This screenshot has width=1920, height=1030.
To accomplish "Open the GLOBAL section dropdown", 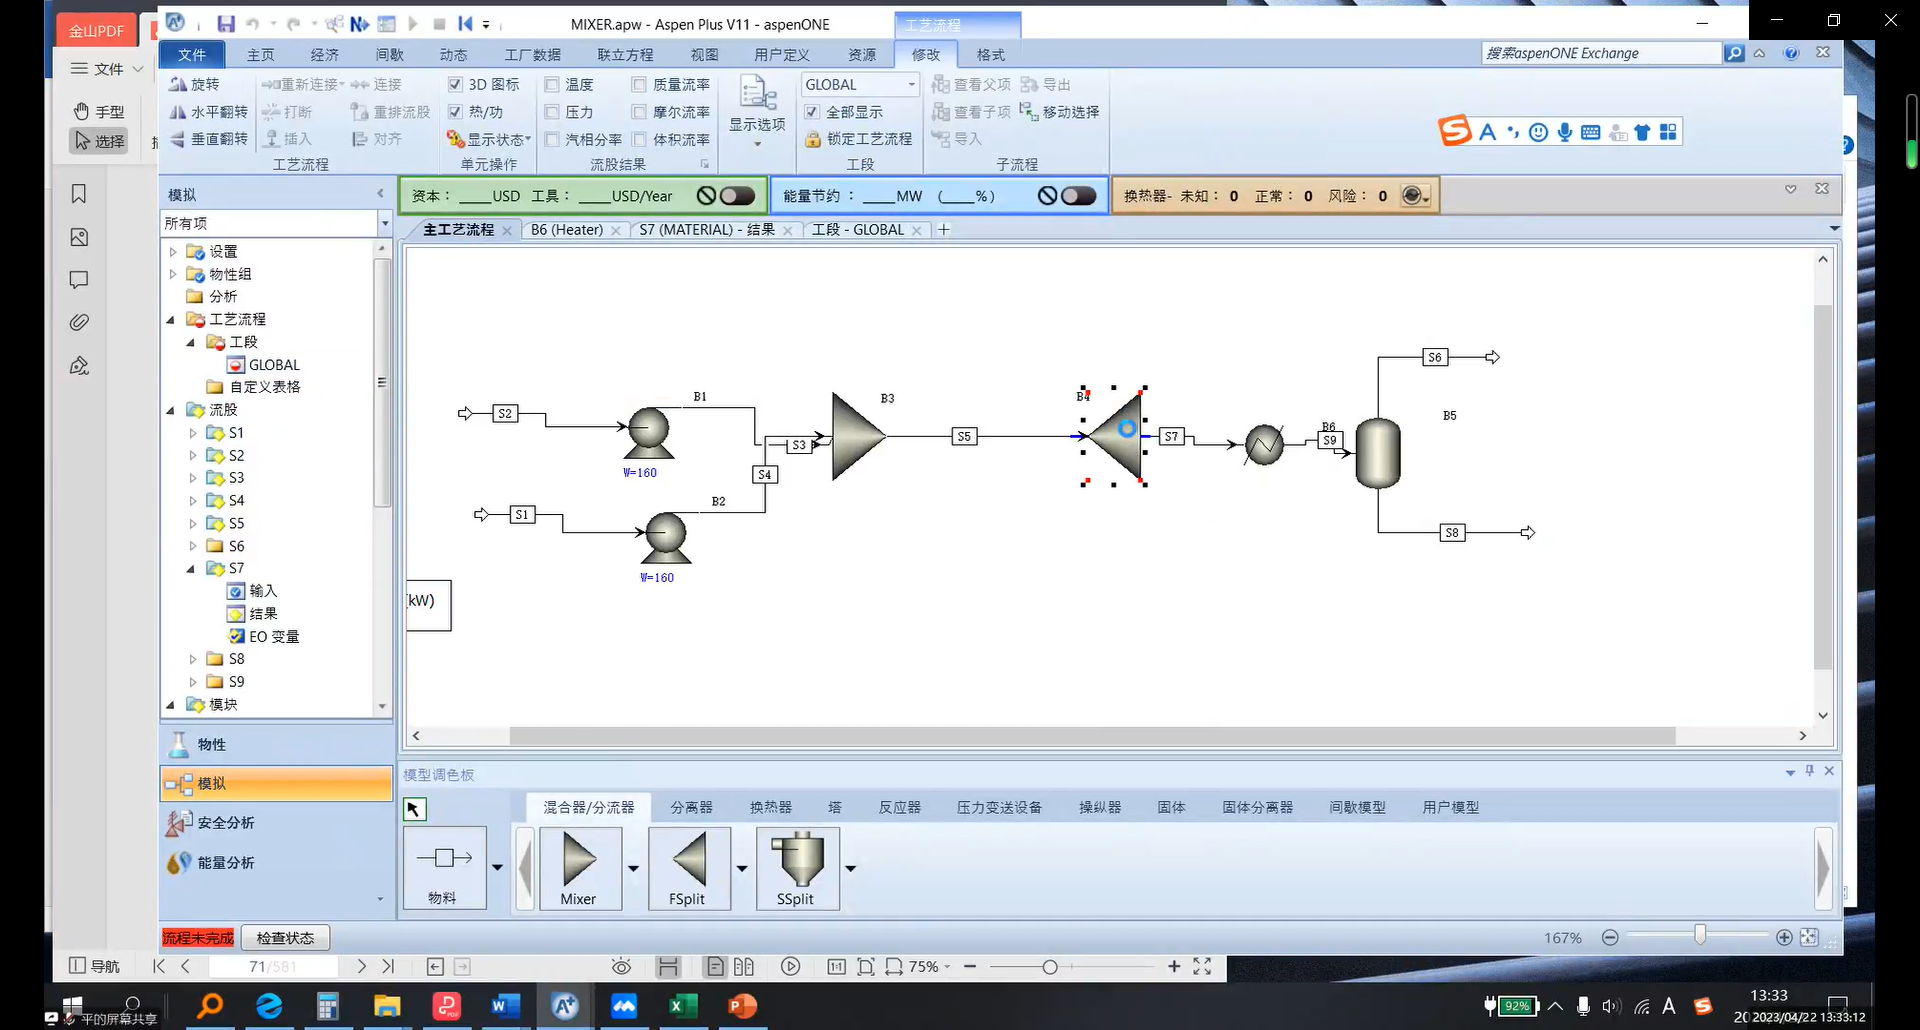I will [x=911, y=85].
